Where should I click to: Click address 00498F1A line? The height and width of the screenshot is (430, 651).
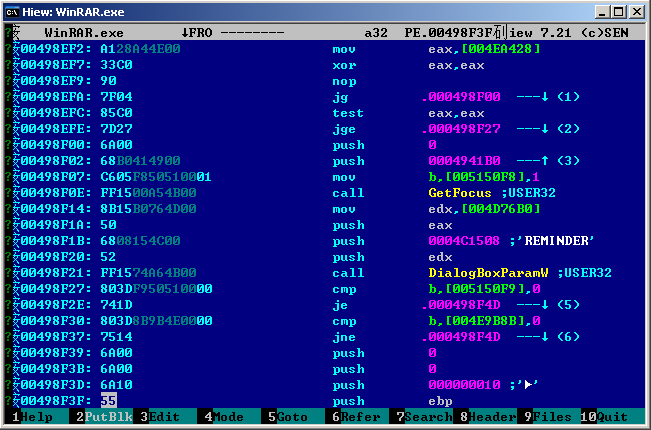(56, 225)
